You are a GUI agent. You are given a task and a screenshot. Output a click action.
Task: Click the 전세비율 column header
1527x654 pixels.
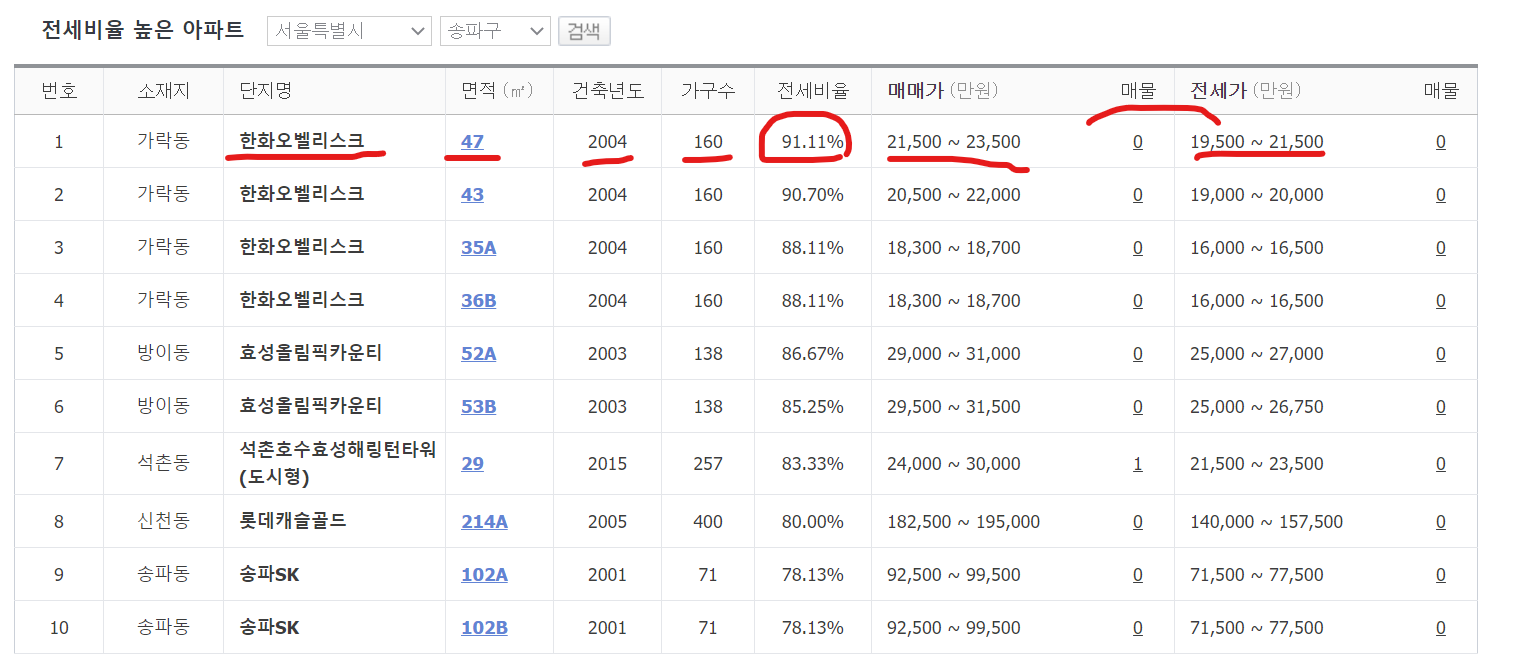click(813, 91)
